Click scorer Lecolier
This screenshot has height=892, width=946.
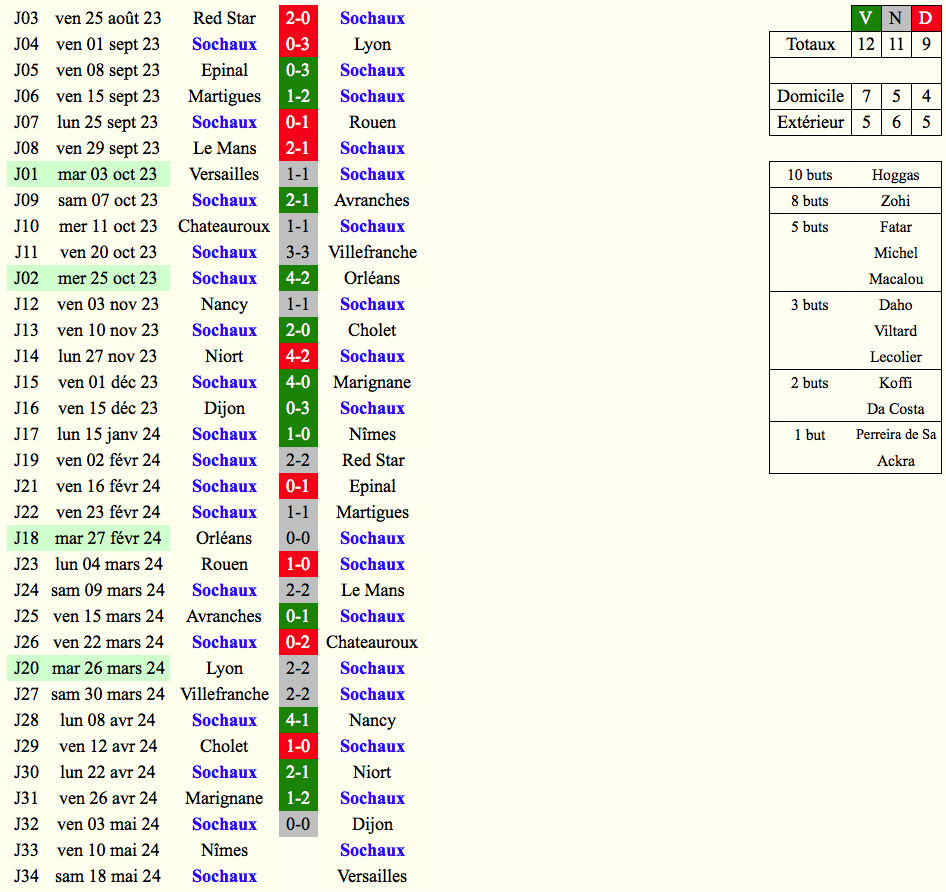[x=895, y=357]
